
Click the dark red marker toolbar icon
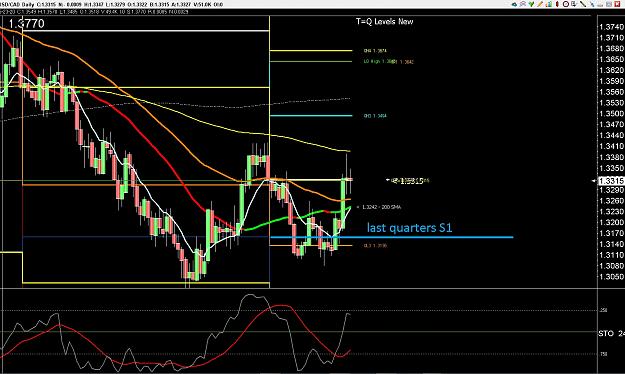(557, 4)
